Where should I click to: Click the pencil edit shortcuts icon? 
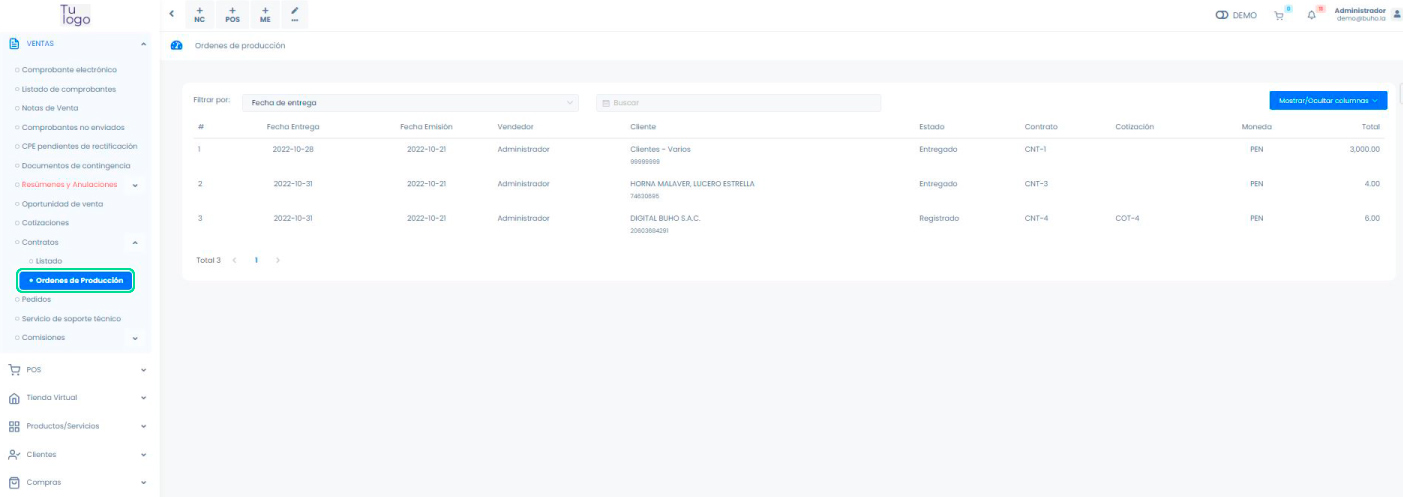pos(294,14)
